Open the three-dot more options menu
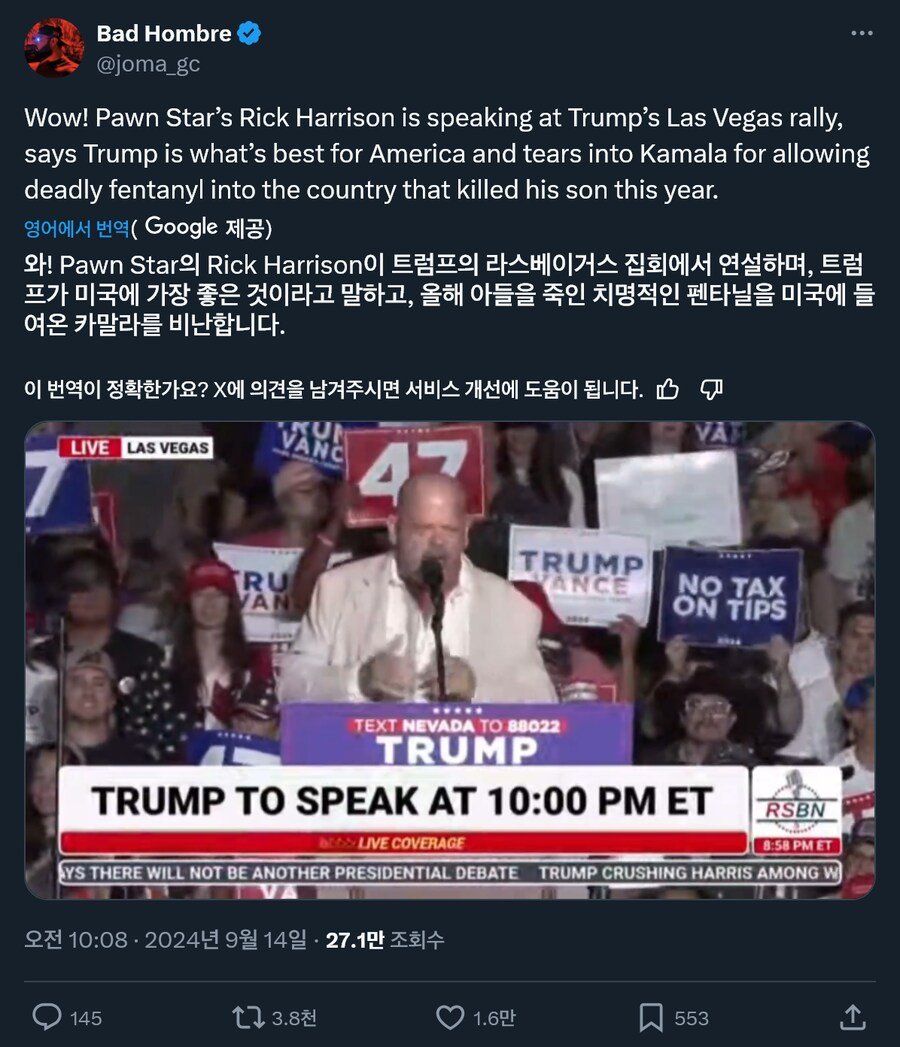This screenshot has height=1047, width=900. point(861,33)
